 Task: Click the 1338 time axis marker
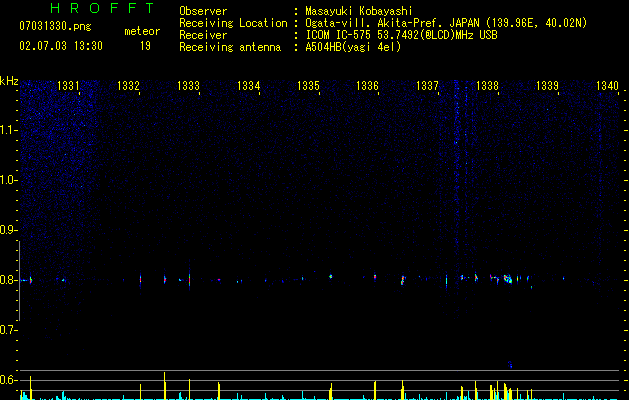click(487, 85)
